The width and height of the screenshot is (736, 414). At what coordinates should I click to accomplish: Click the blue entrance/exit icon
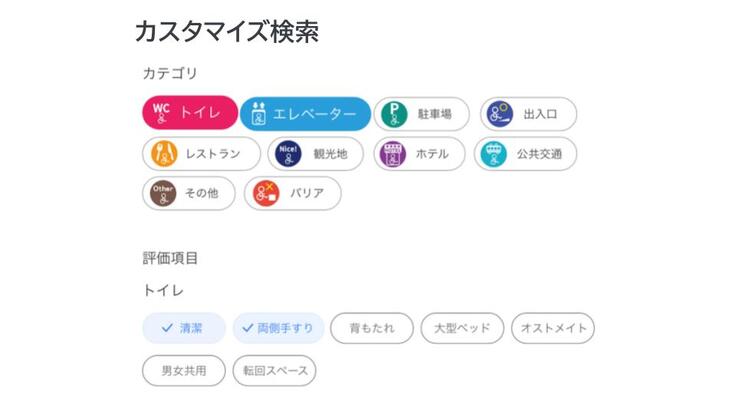coord(500,114)
